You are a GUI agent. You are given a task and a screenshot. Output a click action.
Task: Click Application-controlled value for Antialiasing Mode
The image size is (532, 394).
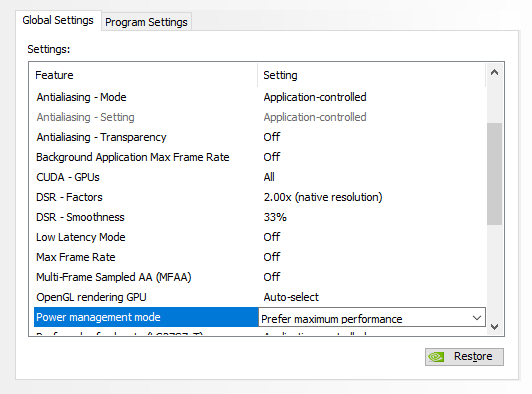pyautogui.click(x=315, y=97)
